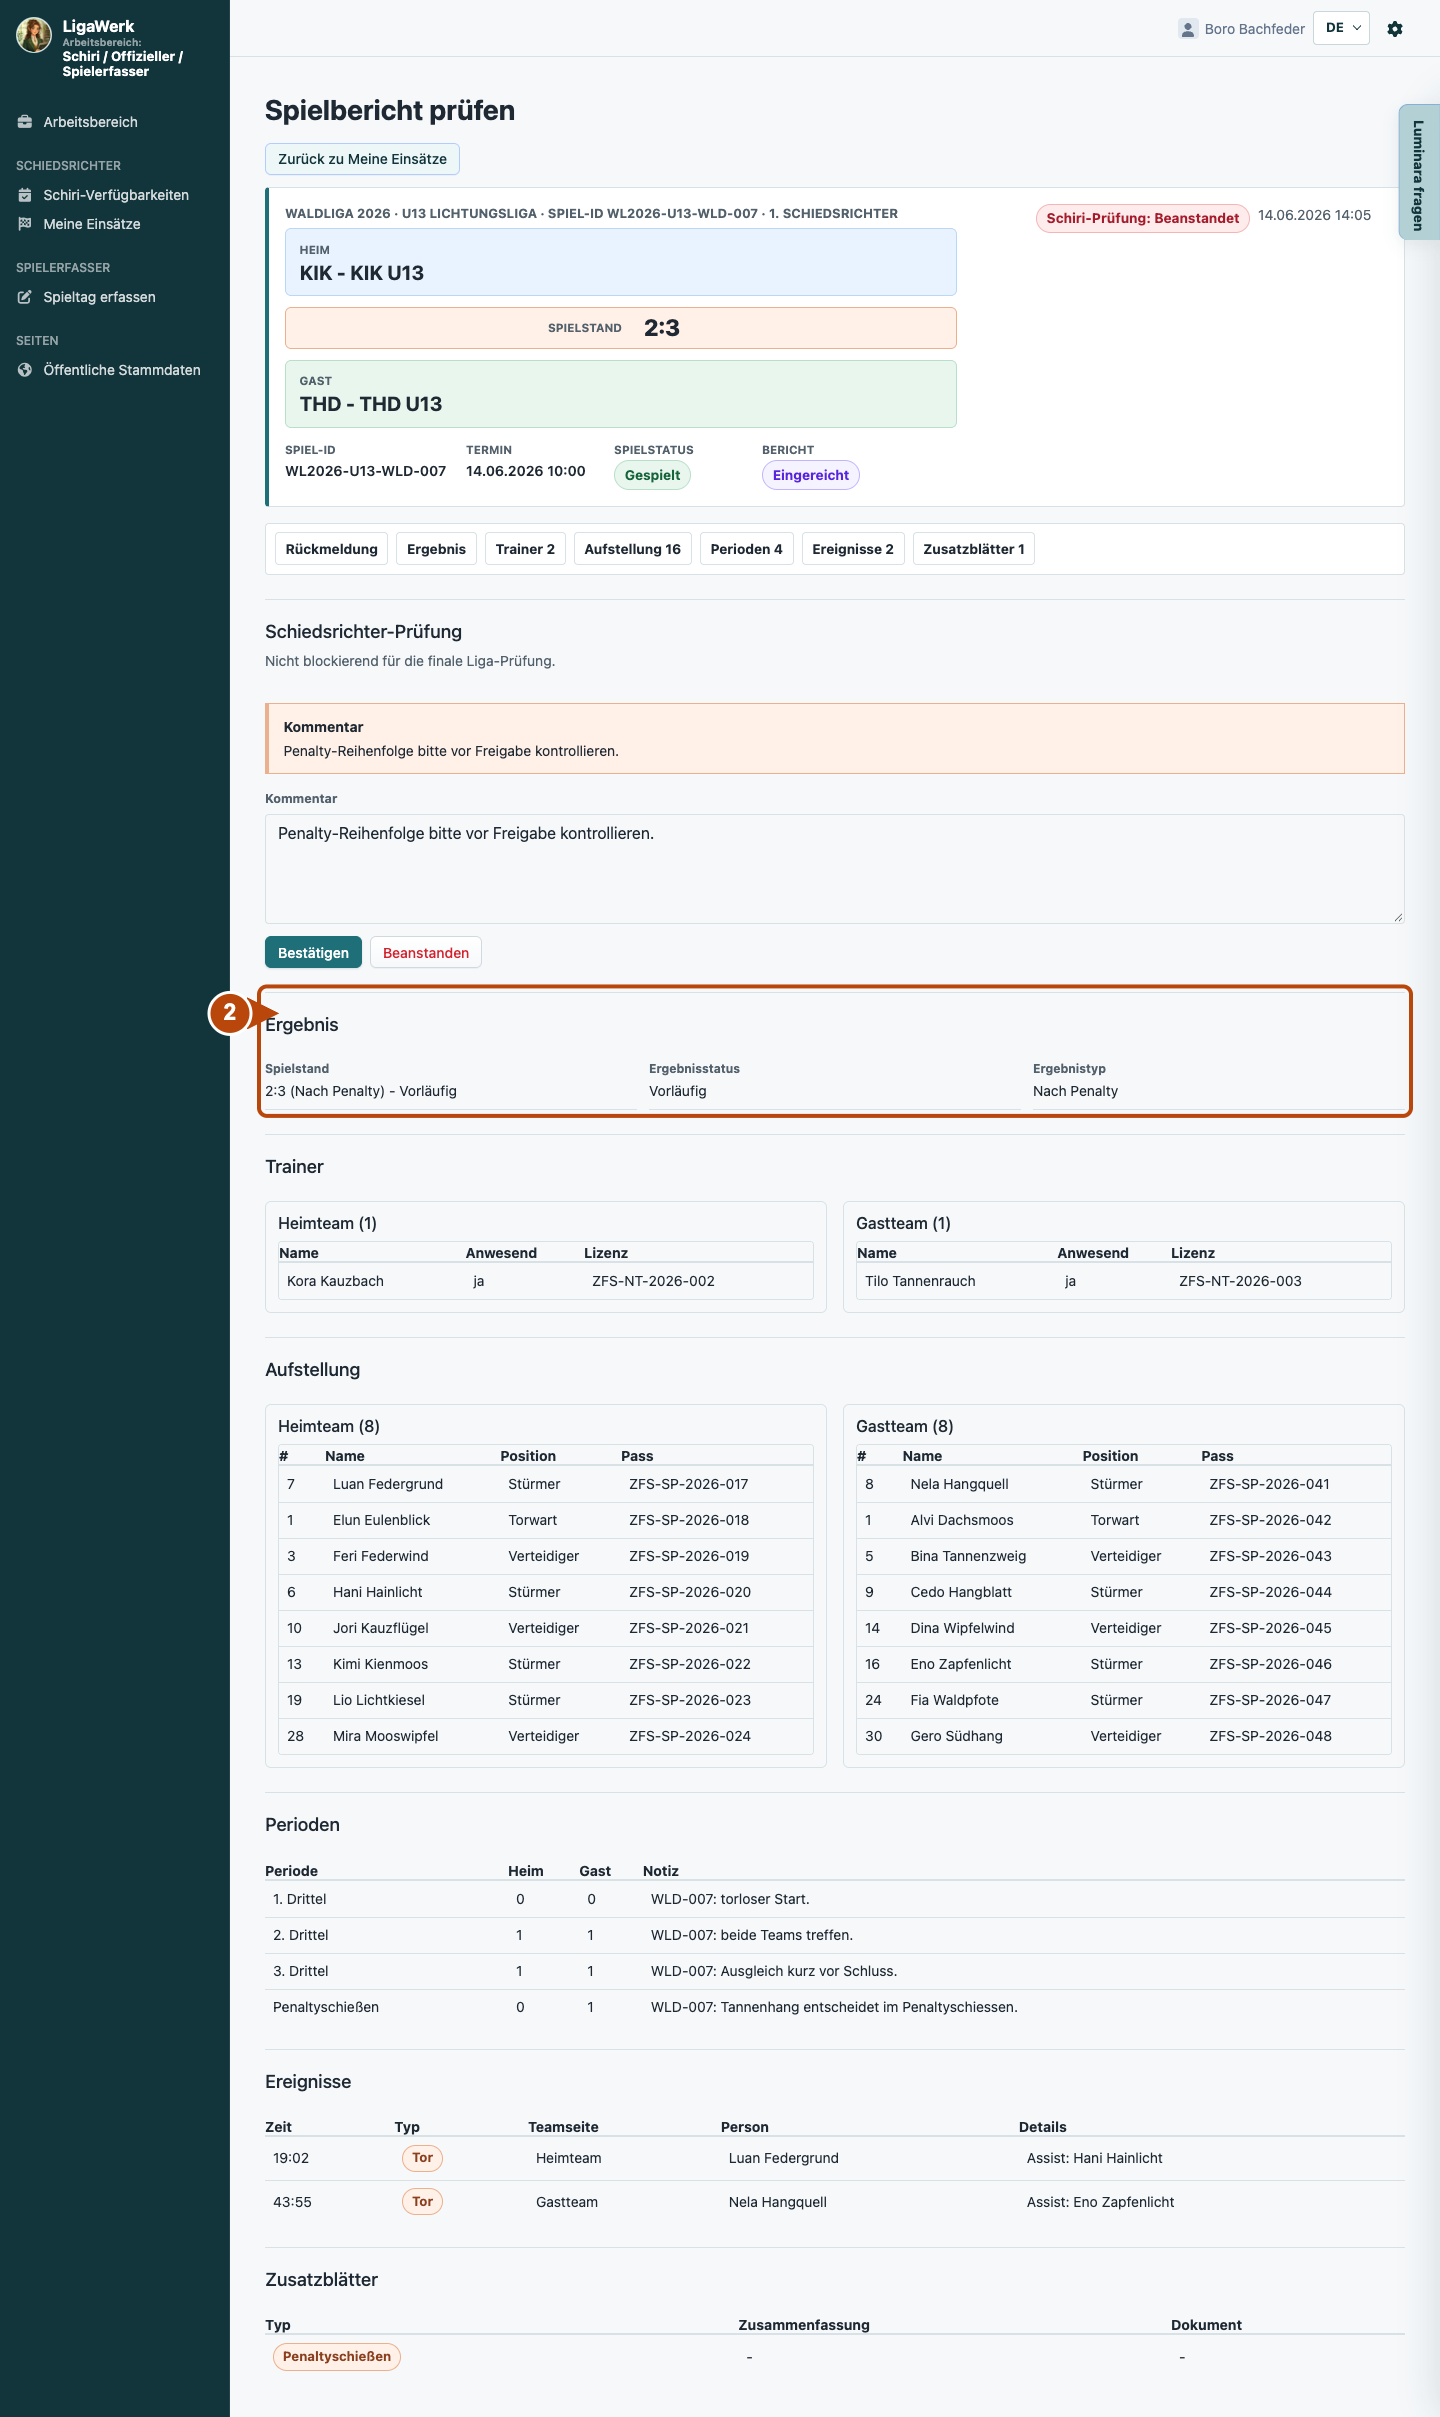Click the Meine Einsätze flag icon
The height and width of the screenshot is (2417, 1440).
click(25, 224)
